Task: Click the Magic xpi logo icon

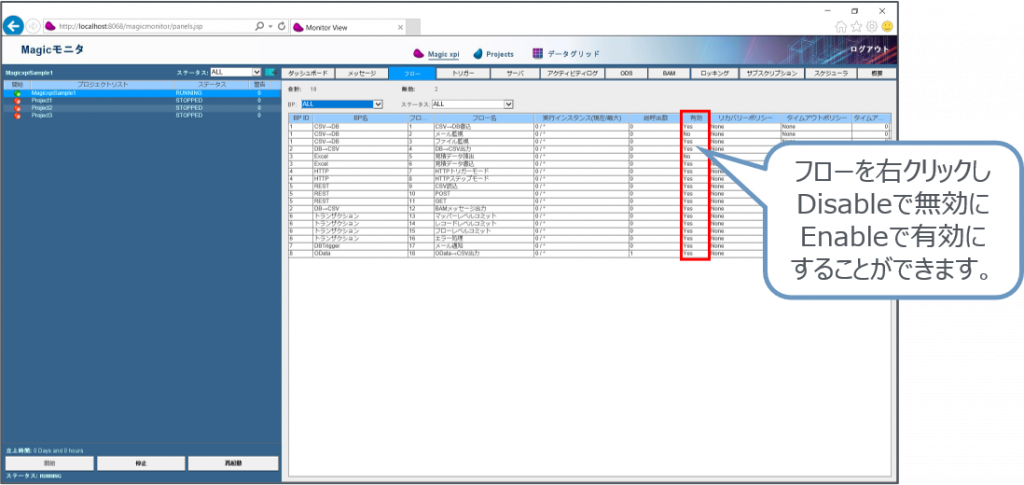Action: (419, 54)
